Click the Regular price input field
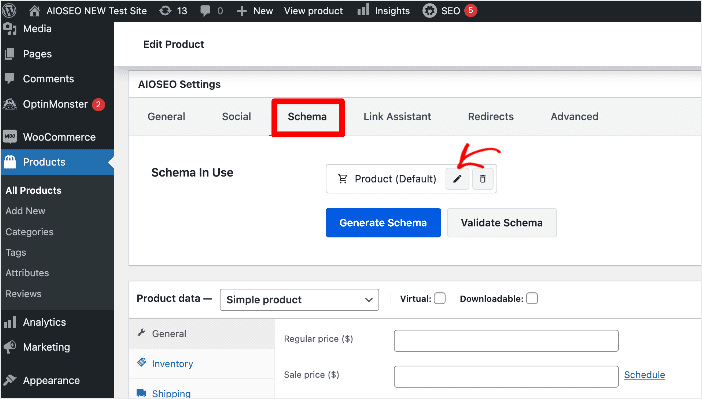The image size is (702, 399). [506, 341]
